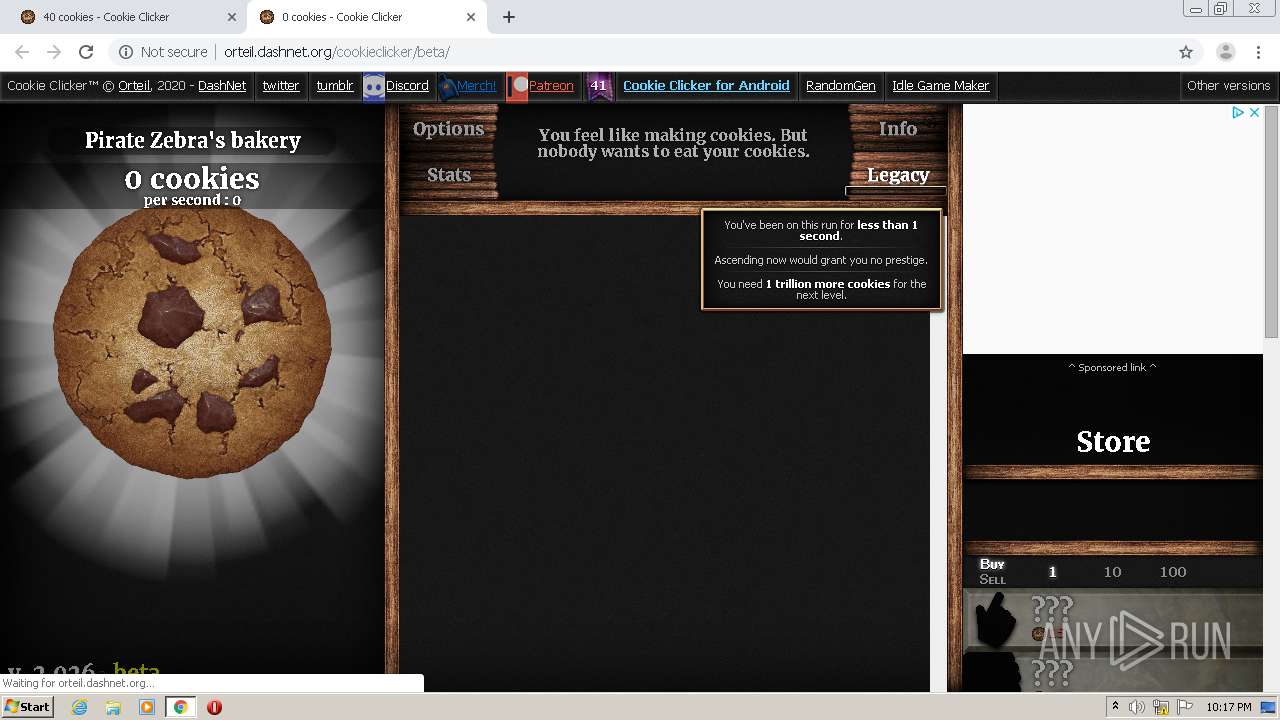1280x720 pixels.
Task: Open the tumblr link
Action: coord(335,86)
